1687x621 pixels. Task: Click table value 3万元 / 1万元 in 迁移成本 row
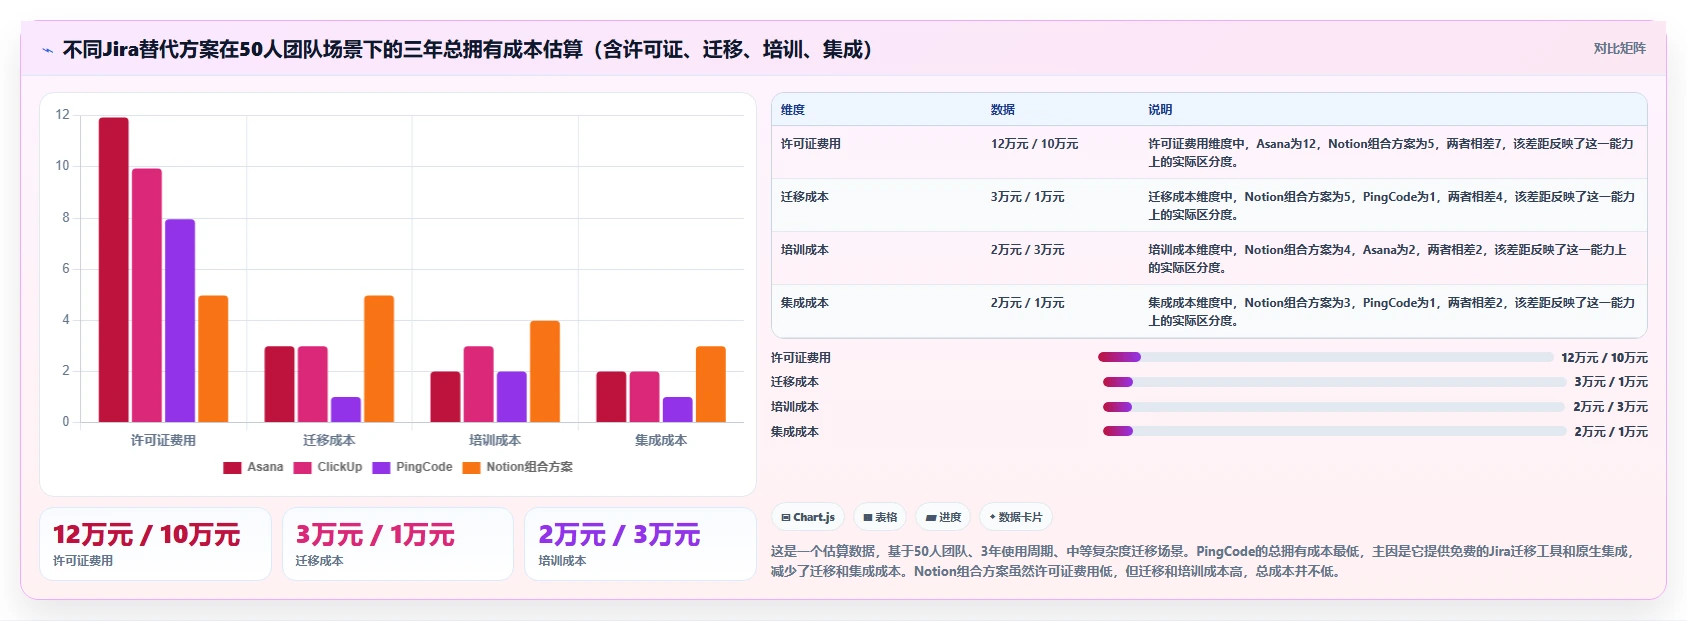click(x=1028, y=197)
